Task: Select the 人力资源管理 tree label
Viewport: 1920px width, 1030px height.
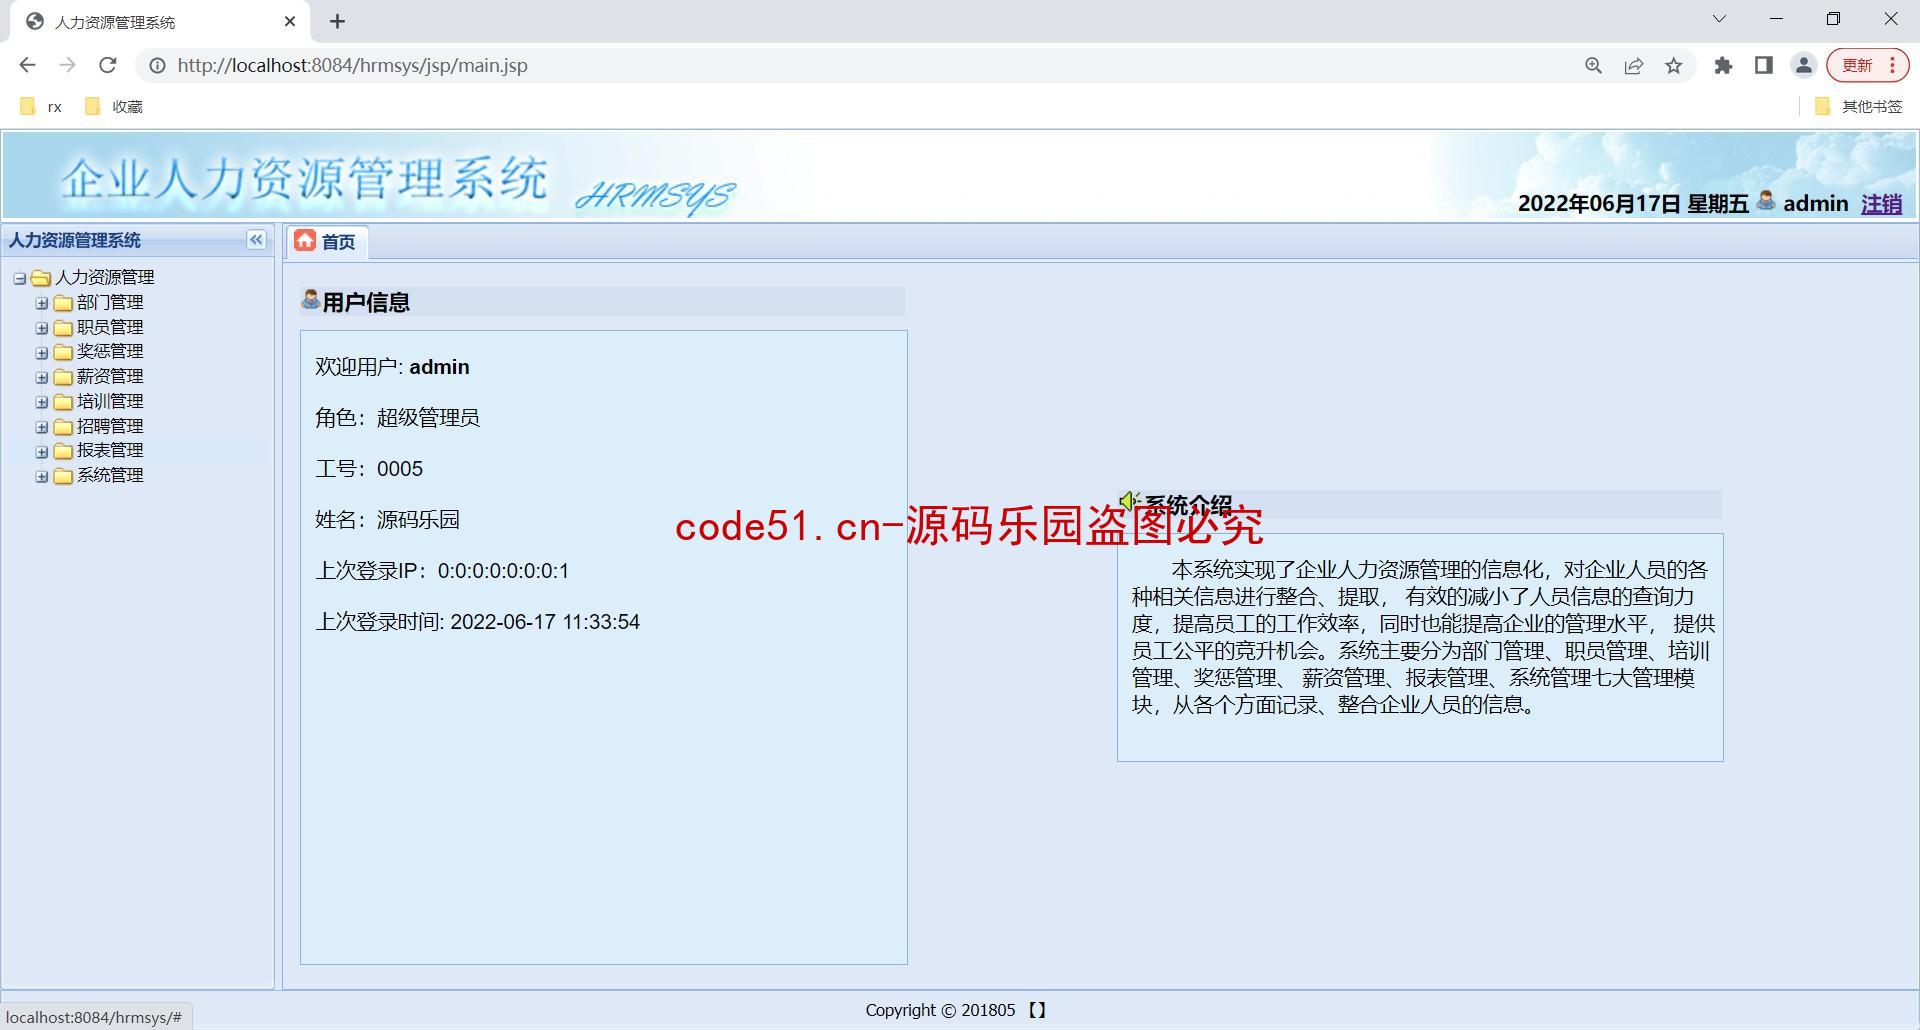Action: tap(105, 278)
